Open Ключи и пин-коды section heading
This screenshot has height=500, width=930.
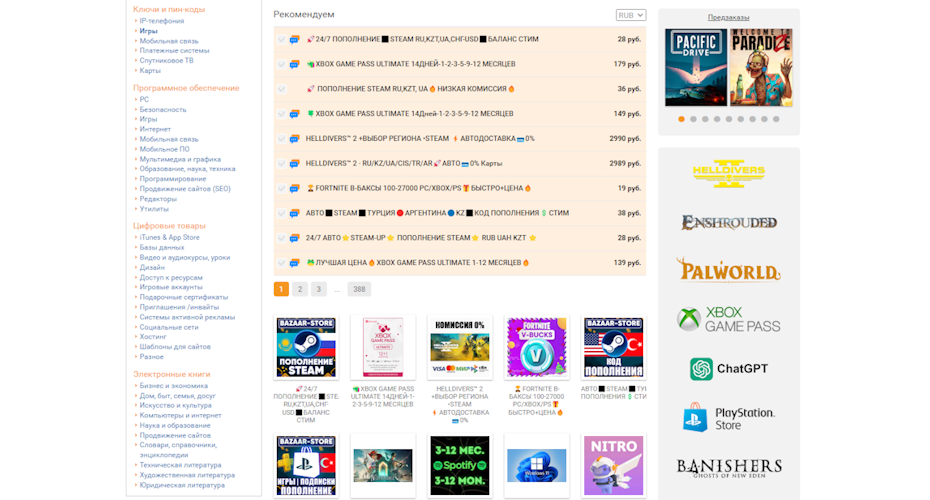169,9
